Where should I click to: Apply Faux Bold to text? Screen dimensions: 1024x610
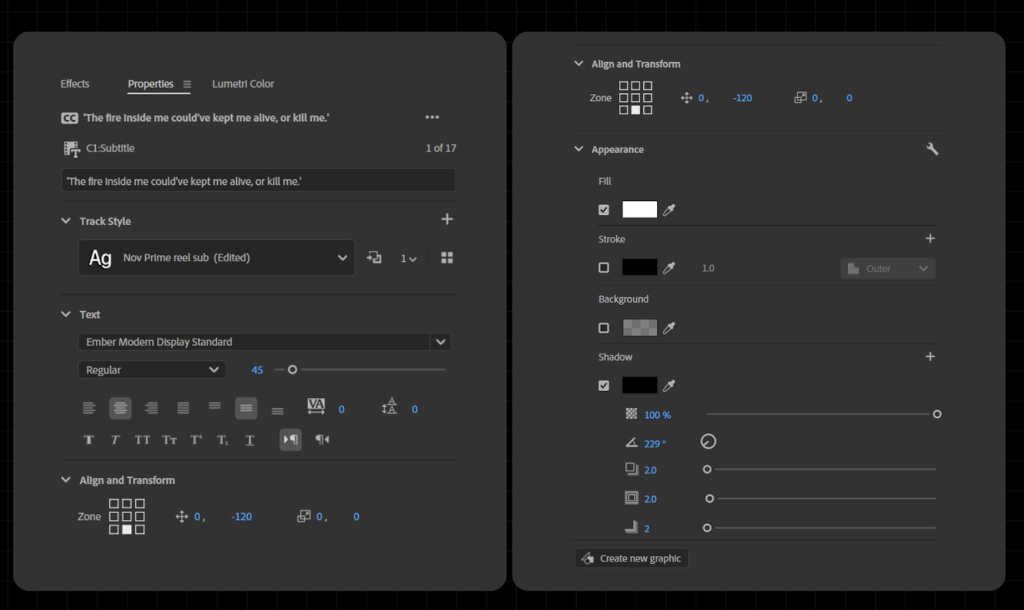[89, 440]
